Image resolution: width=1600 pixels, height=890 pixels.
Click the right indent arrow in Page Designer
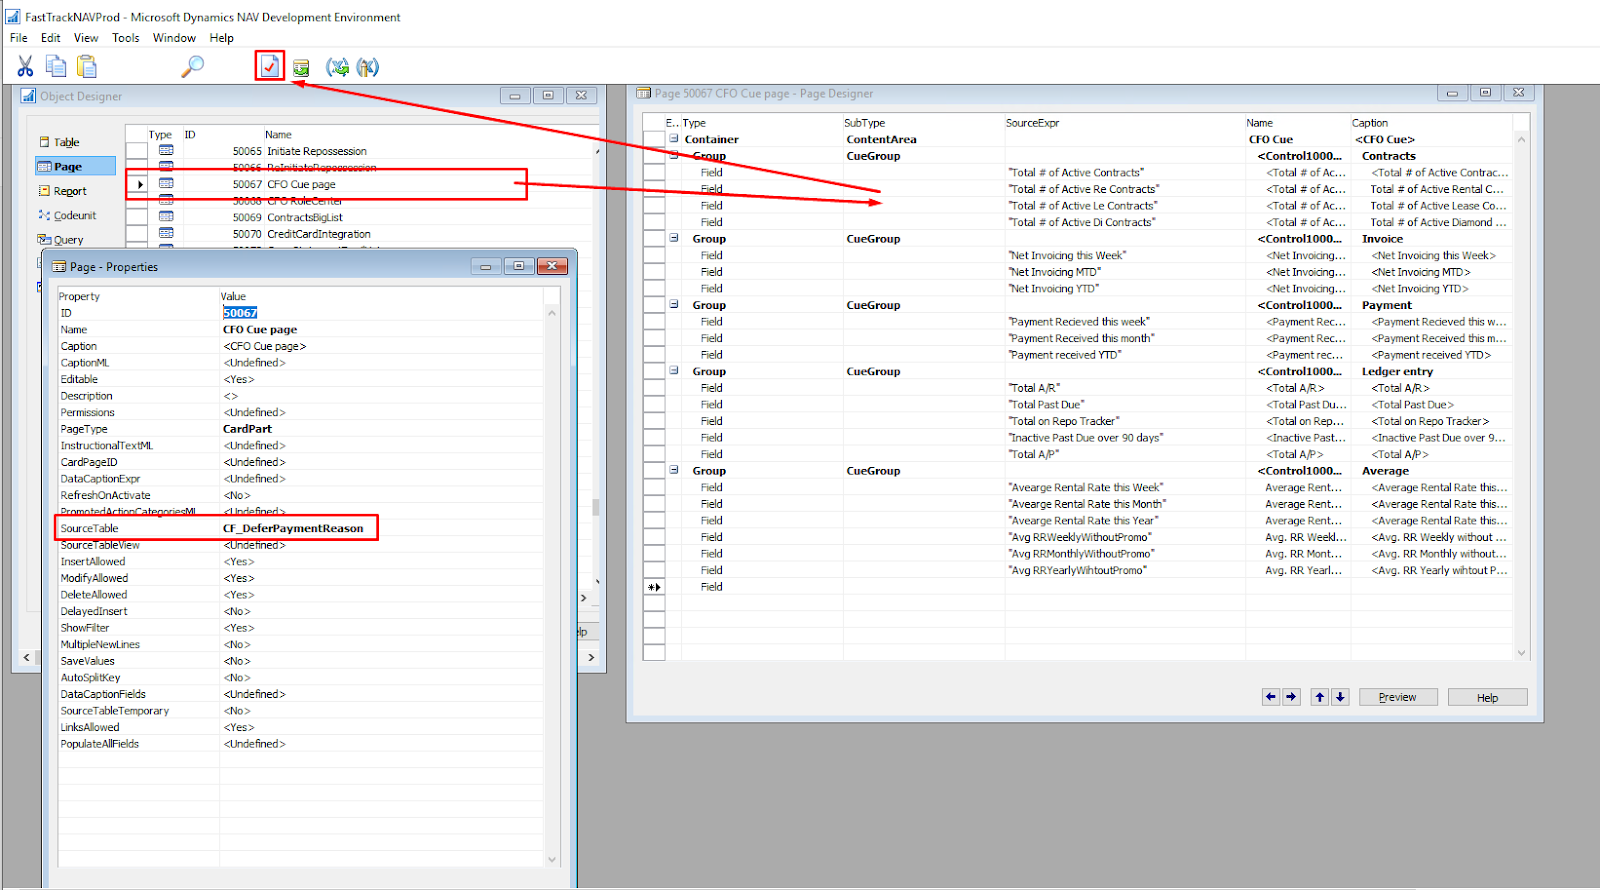tap(1291, 697)
